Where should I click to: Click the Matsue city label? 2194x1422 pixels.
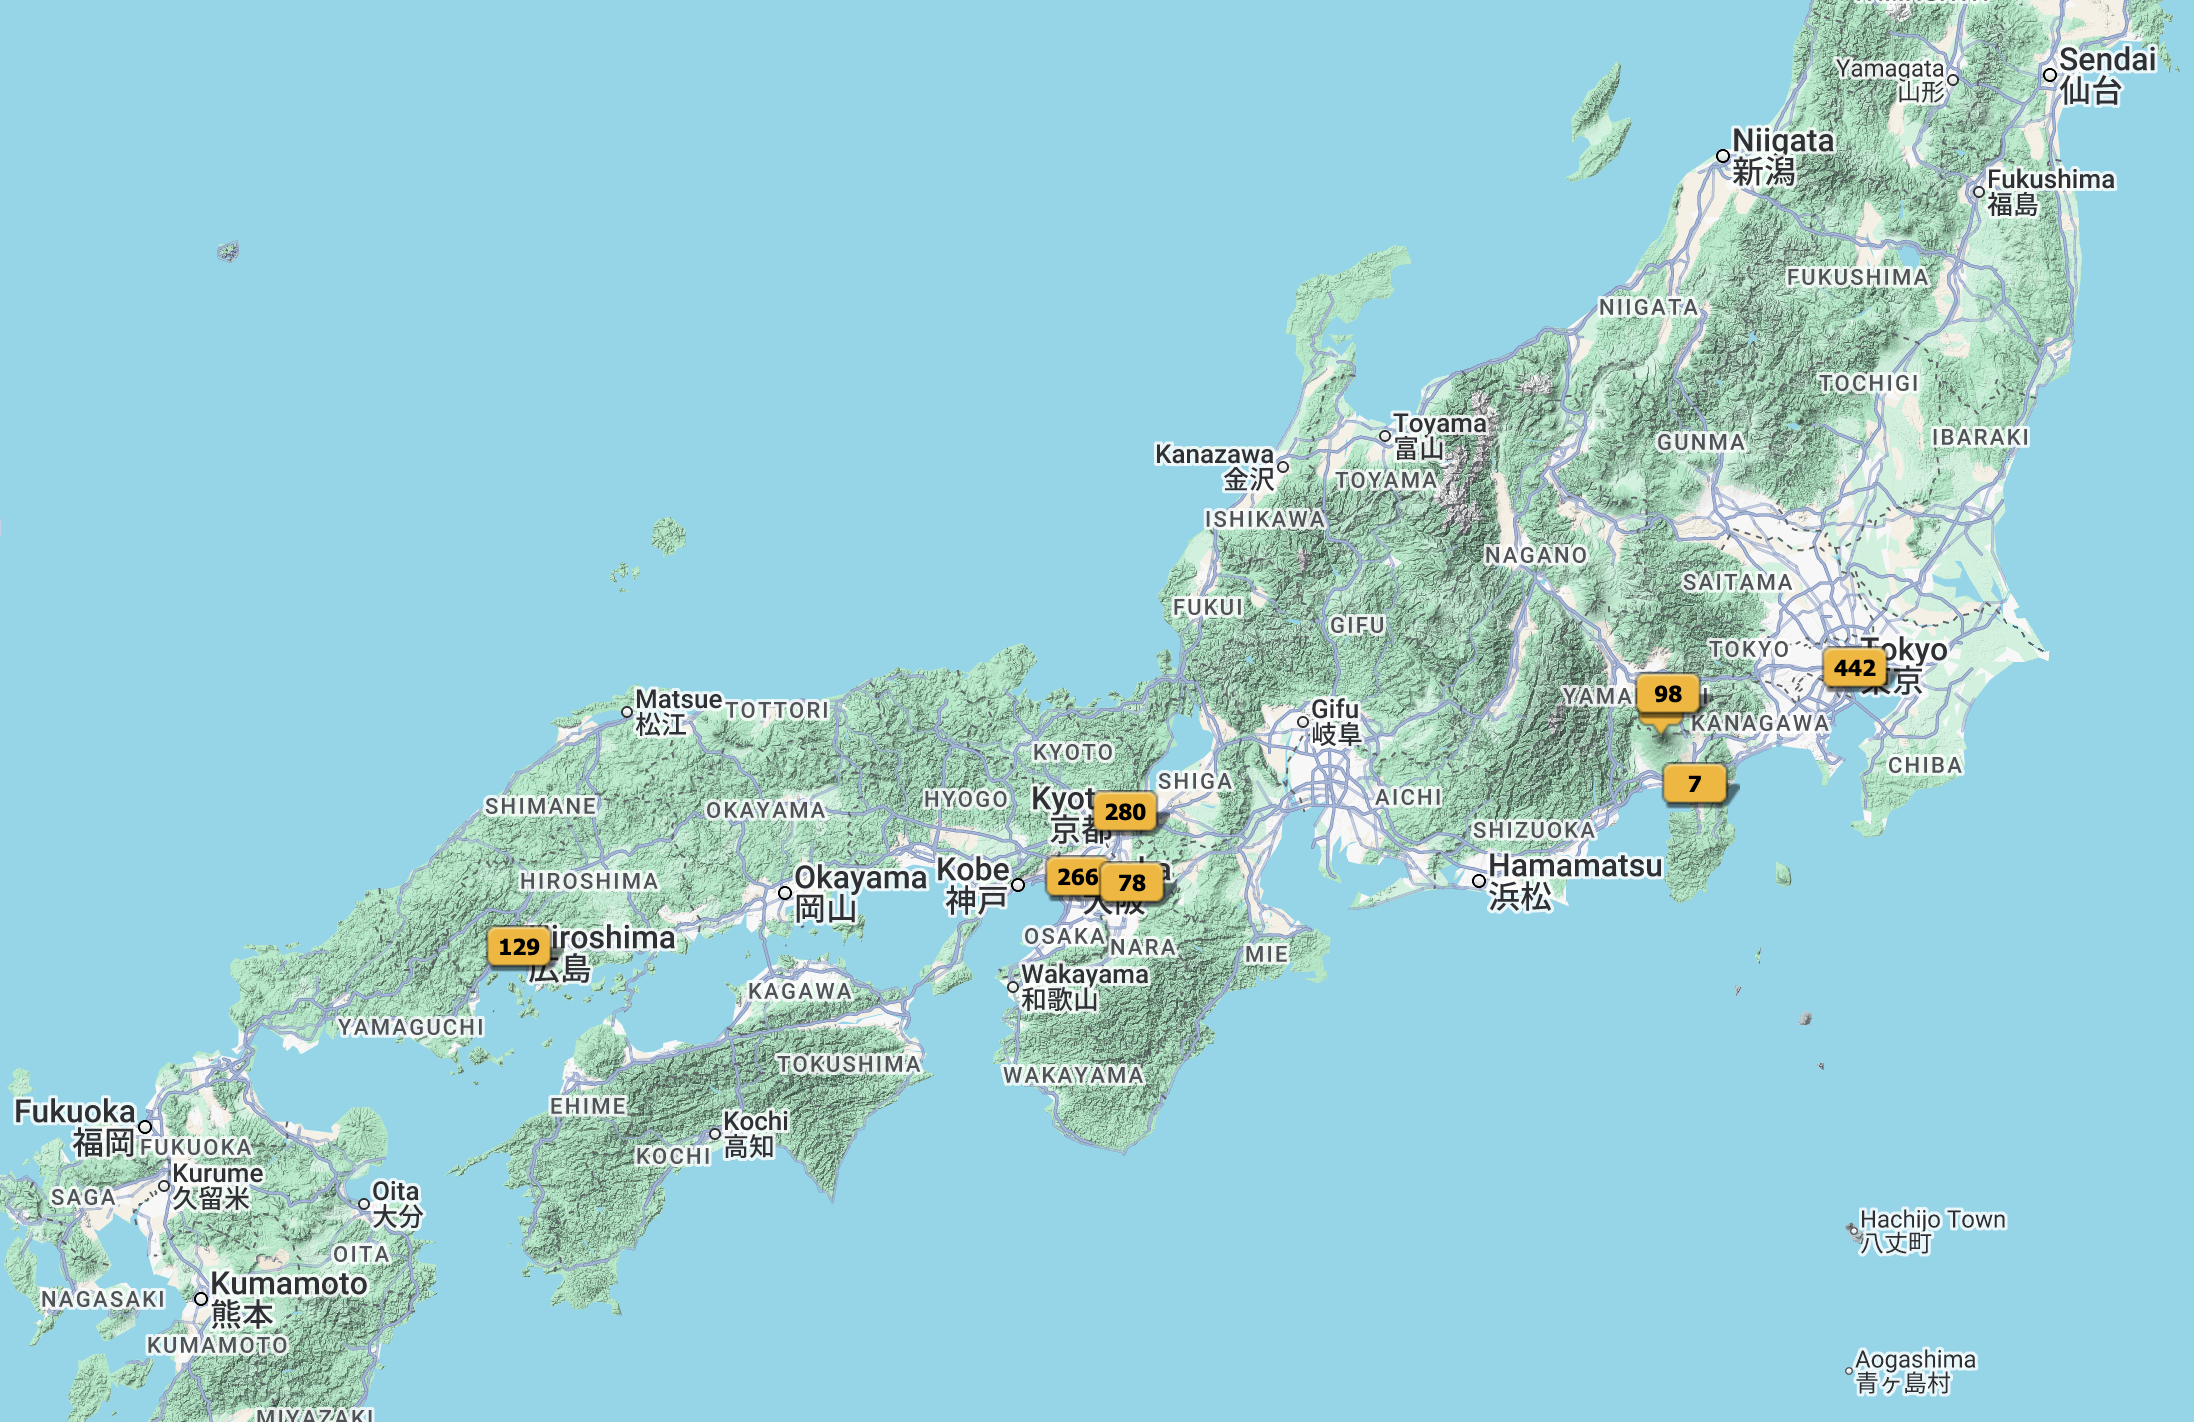click(678, 700)
